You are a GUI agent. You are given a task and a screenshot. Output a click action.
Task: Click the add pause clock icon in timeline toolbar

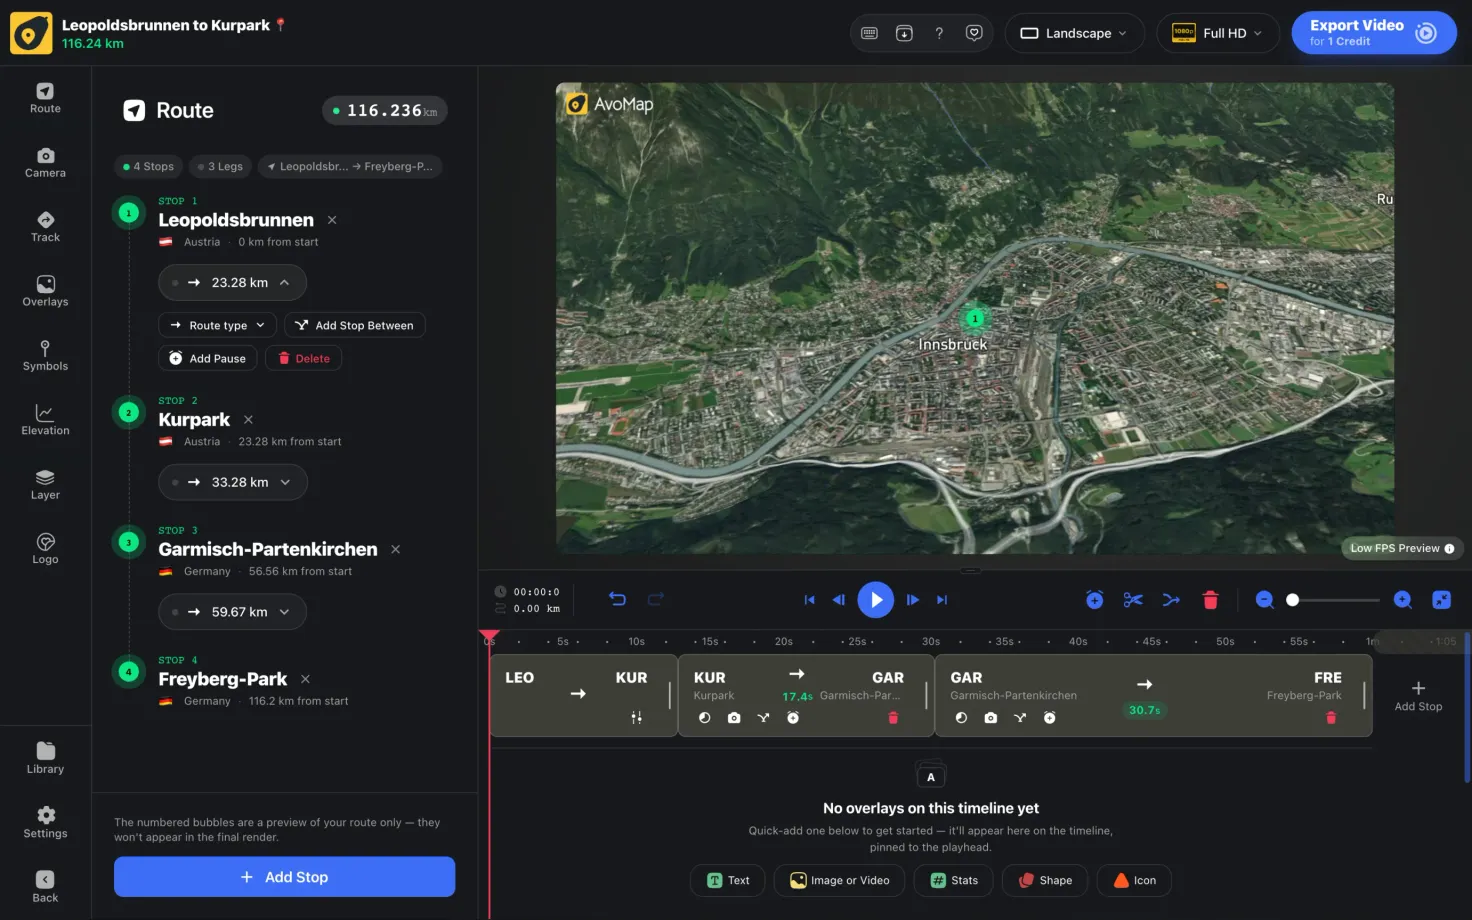tap(1095, 600)
